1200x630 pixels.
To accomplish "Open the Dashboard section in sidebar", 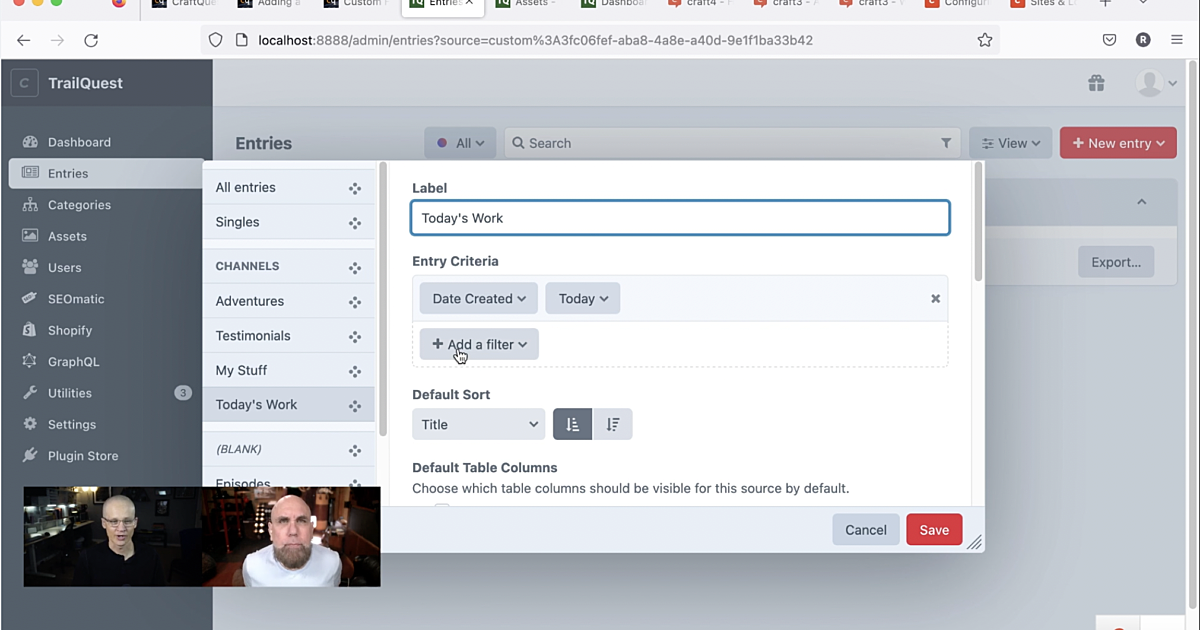I will [79, 141].
